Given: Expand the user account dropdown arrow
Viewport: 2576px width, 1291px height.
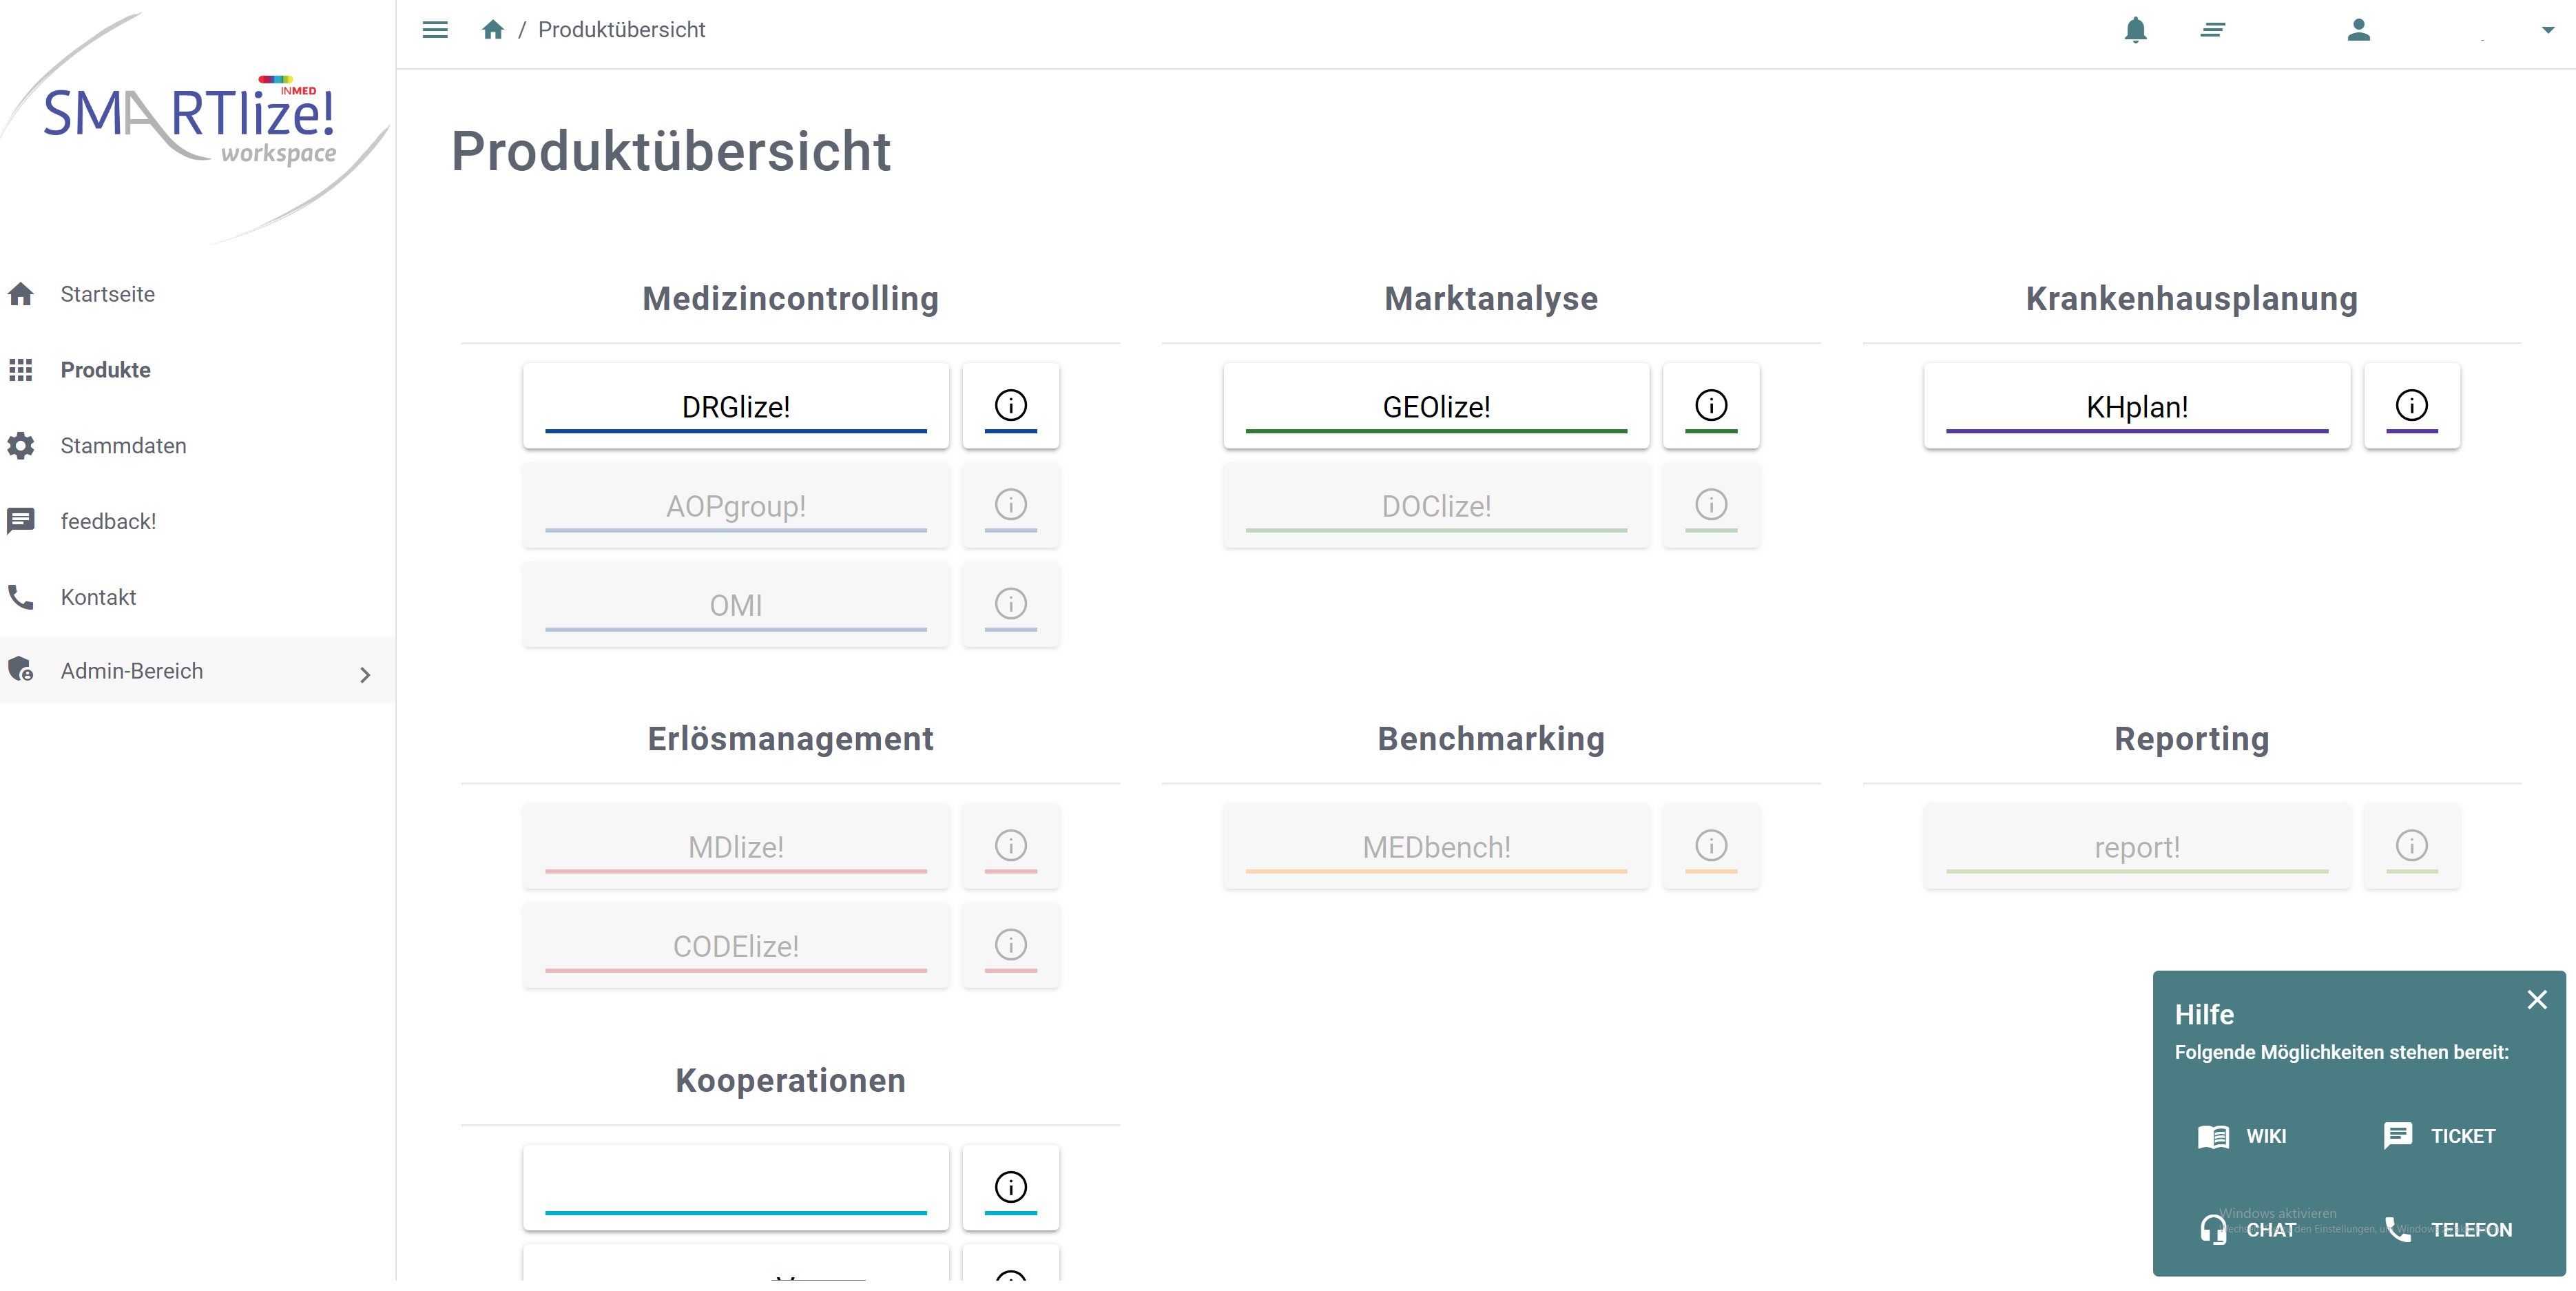Looking at the screenshot, I should pos(2547,30).
